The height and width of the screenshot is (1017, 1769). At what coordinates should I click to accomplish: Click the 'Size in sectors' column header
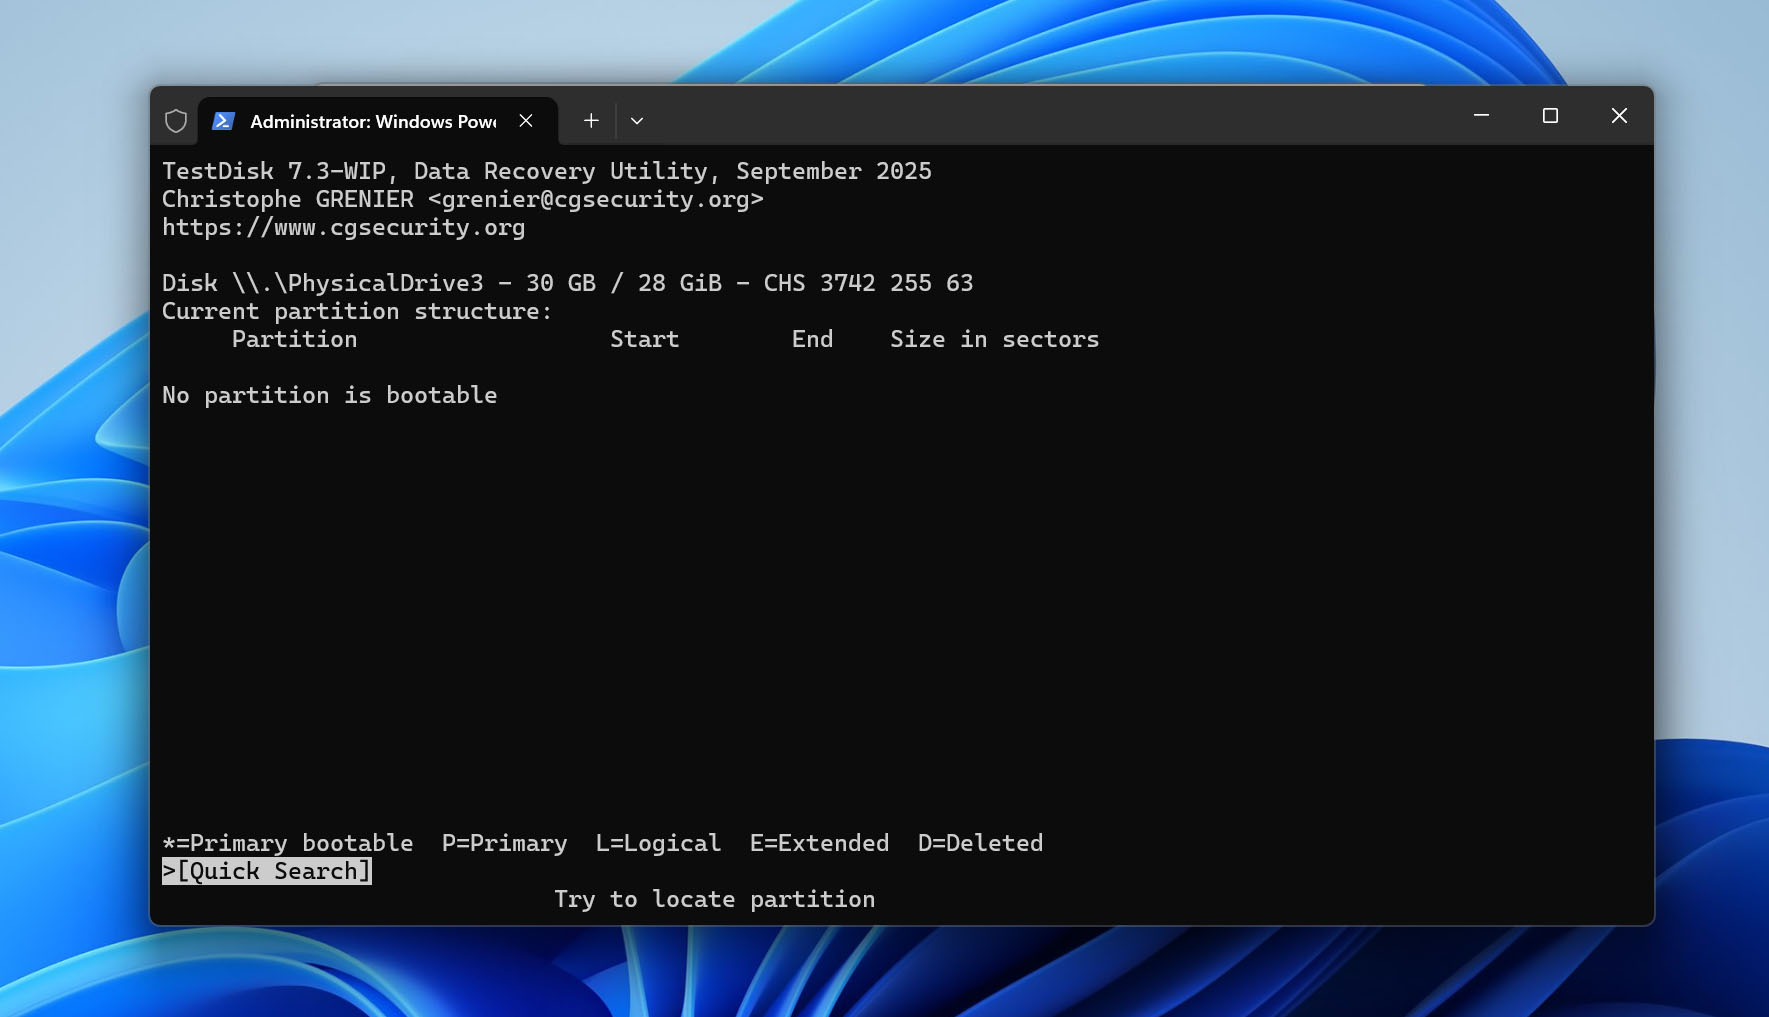[x=995, y=340]
